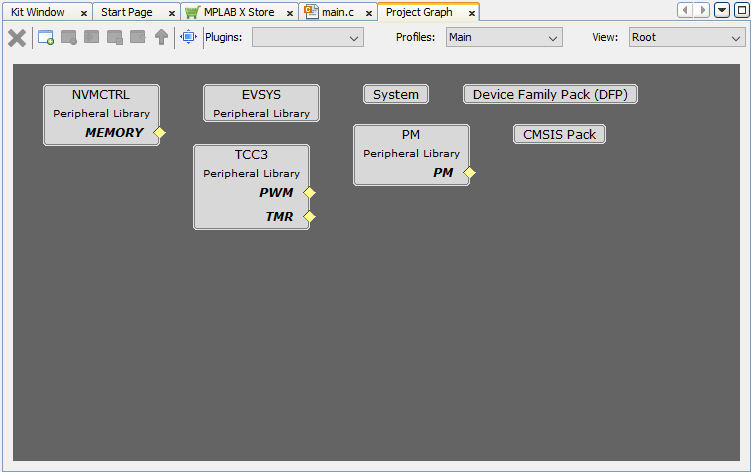The height and width of the screenshot is (472, 751).
Task: Click the up arrow toolbar icon
Action: tap(161, 37)
